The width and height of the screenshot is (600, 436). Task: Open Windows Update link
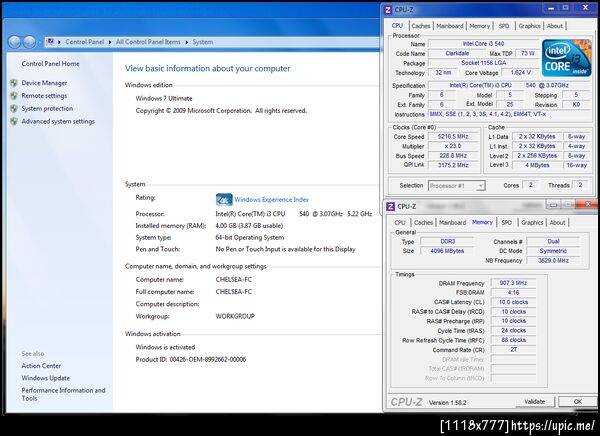(x=46, y=378)
